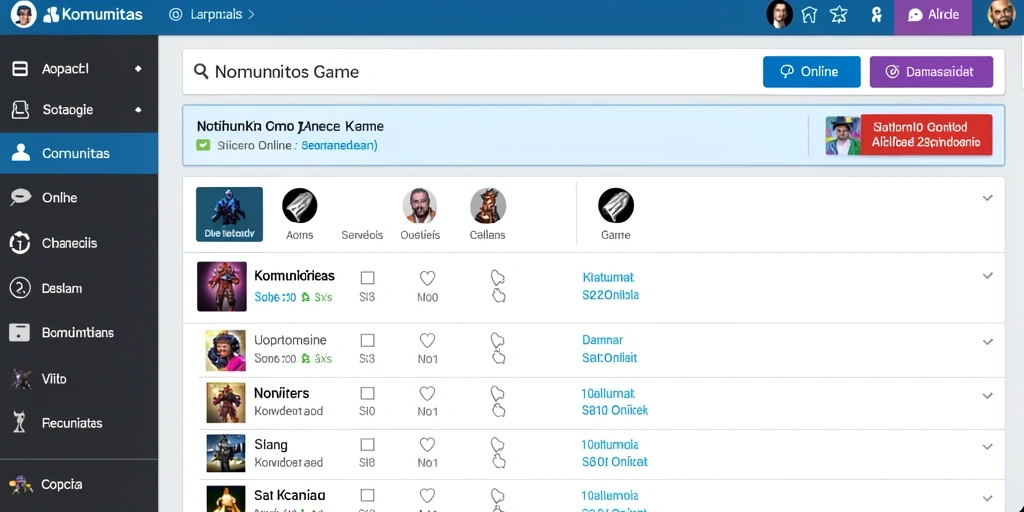The height and width of the screenshot is (512, 1024).
Task: Click the red Satiomi0 Conliod banner
Action: pos(927,135)
